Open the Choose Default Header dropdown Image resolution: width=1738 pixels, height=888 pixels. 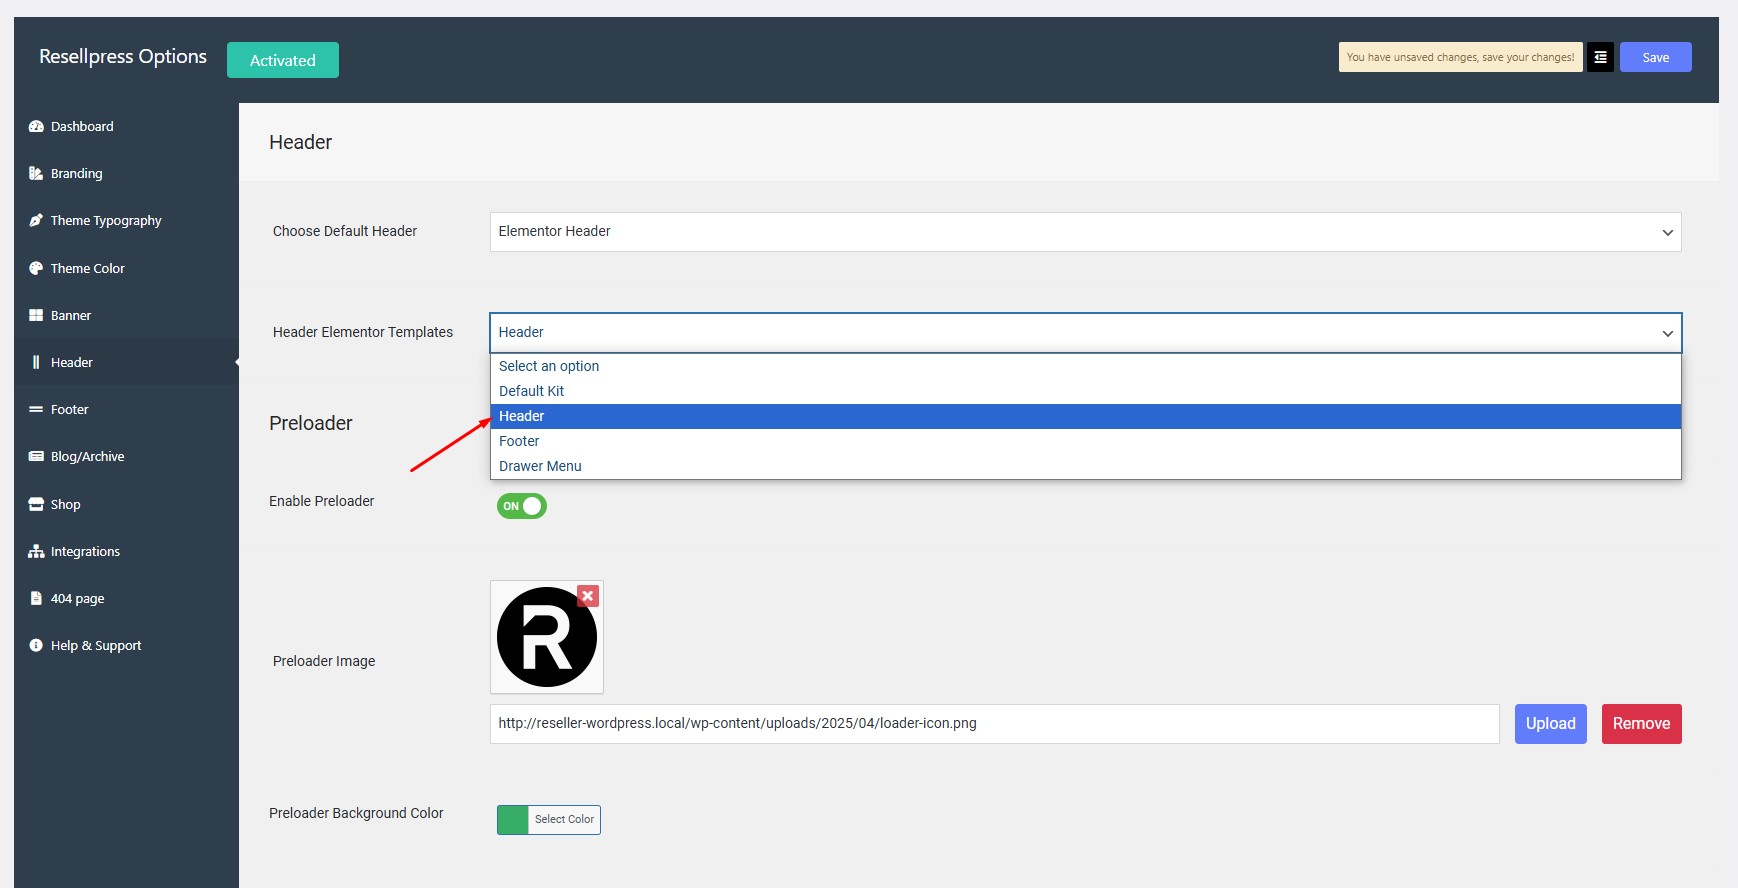[1085, 232]
